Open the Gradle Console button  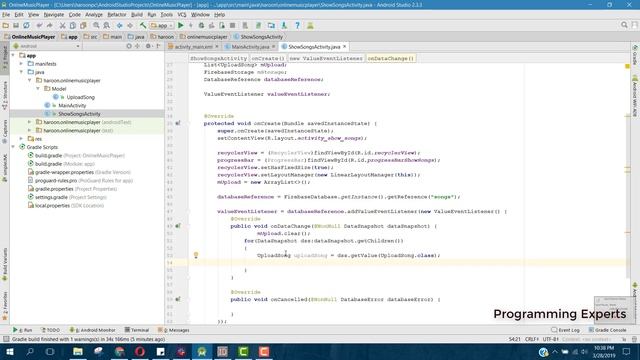click(608, 330)
